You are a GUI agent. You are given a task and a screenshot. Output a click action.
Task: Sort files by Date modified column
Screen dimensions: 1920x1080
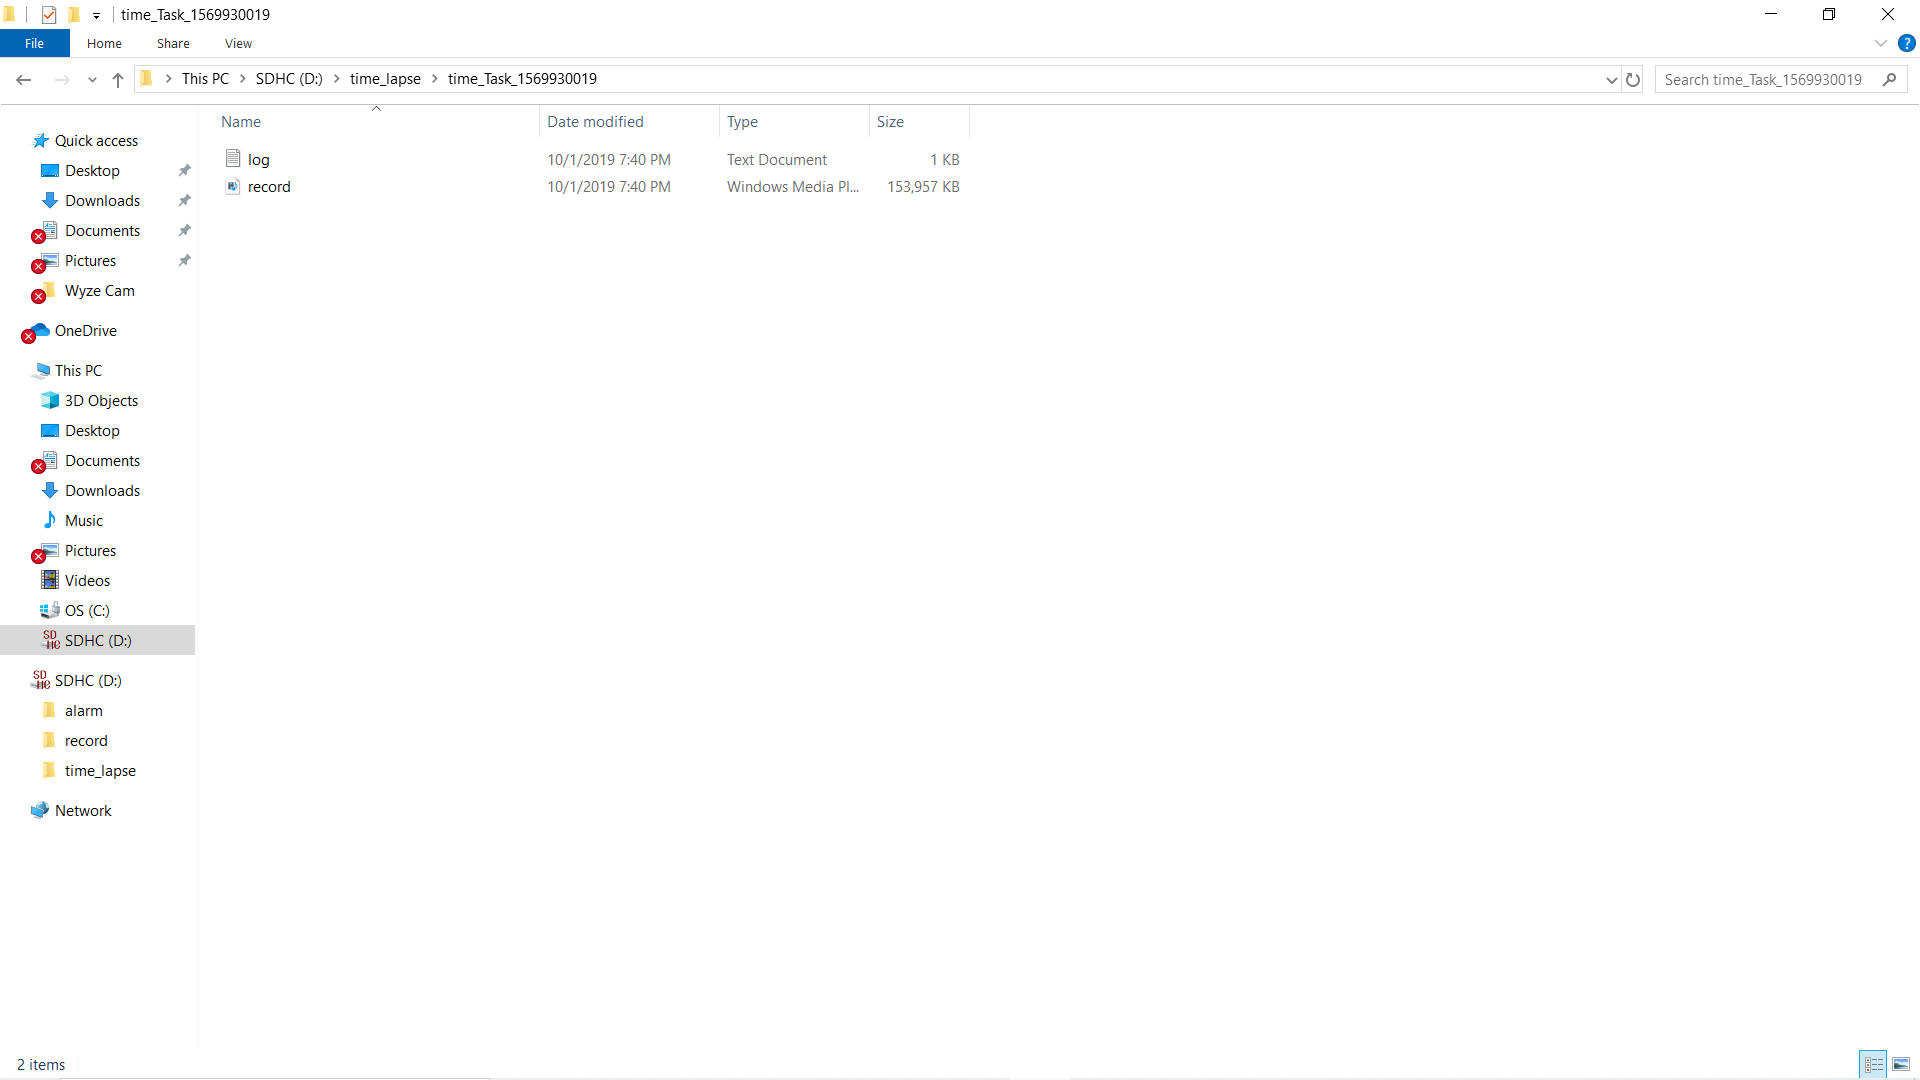pos(595,122)
